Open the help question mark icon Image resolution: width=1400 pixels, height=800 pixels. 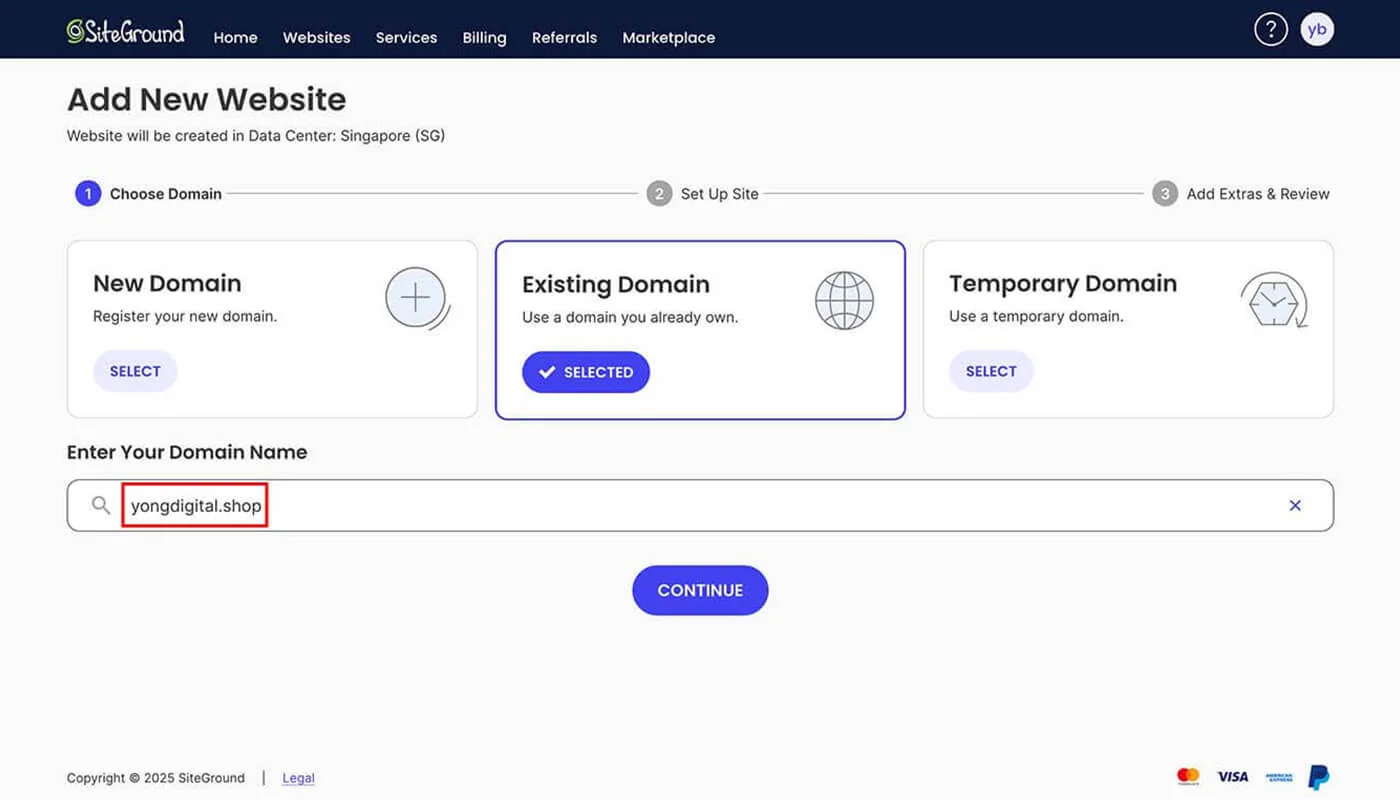(x=1271, y=28)
